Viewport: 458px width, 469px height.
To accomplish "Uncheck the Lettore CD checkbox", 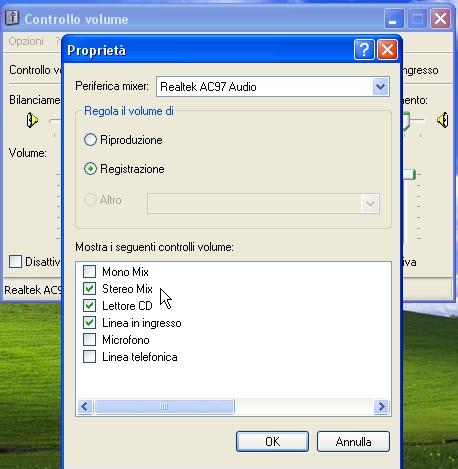I will pos(89,305).
